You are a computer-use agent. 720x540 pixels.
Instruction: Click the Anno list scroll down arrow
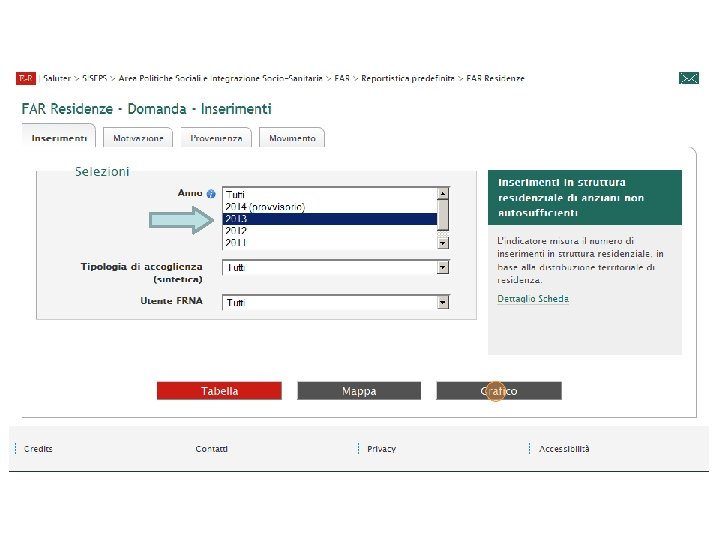click(443, 243)
